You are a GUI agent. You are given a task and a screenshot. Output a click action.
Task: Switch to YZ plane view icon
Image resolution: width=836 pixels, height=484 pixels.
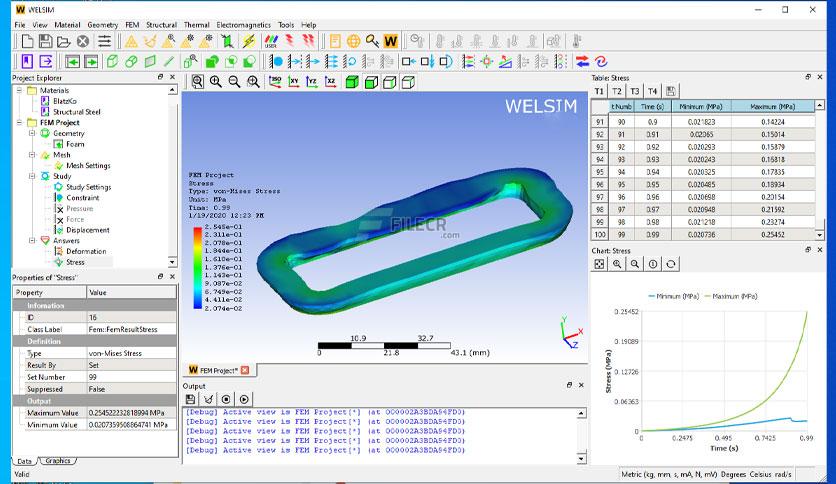(312, 82)
